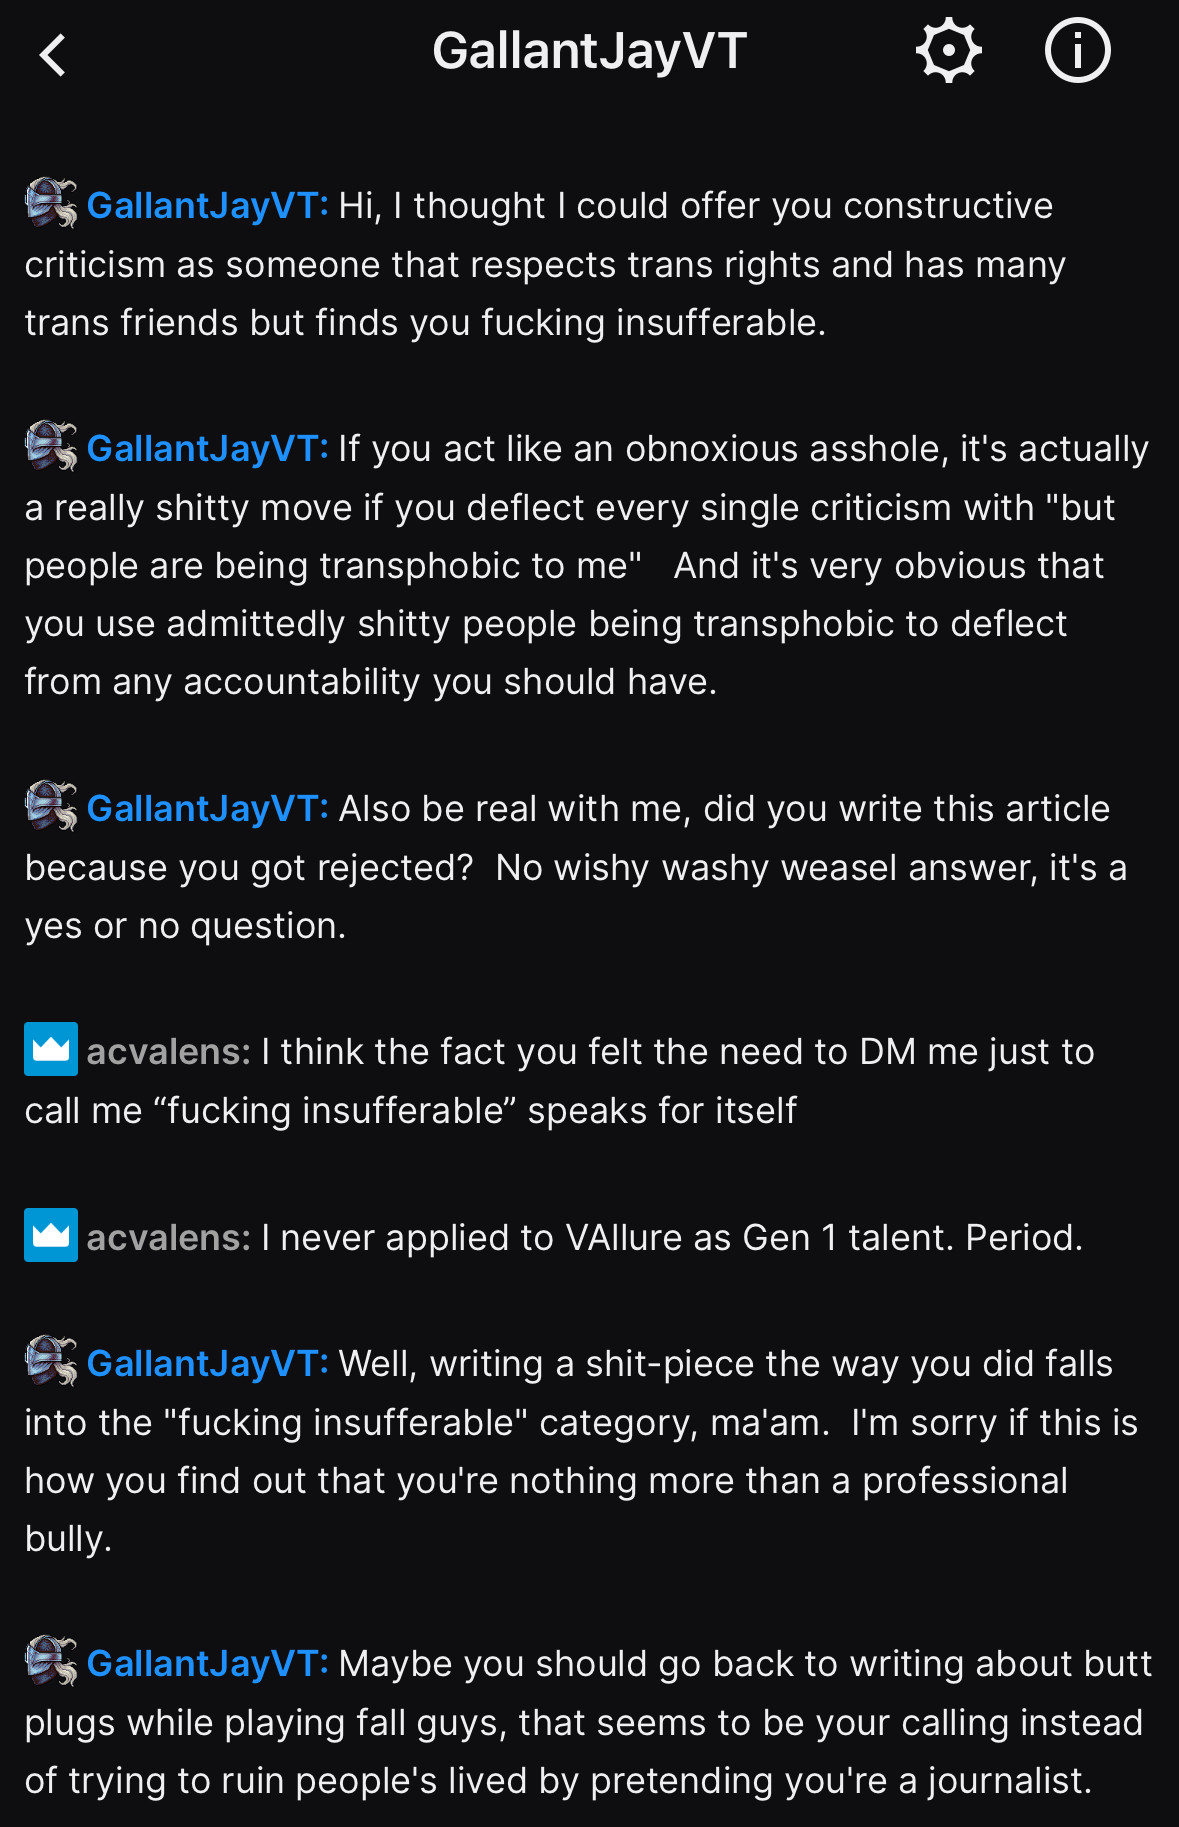Tap the GallantJayVT title in header

[x=589, y=51]
